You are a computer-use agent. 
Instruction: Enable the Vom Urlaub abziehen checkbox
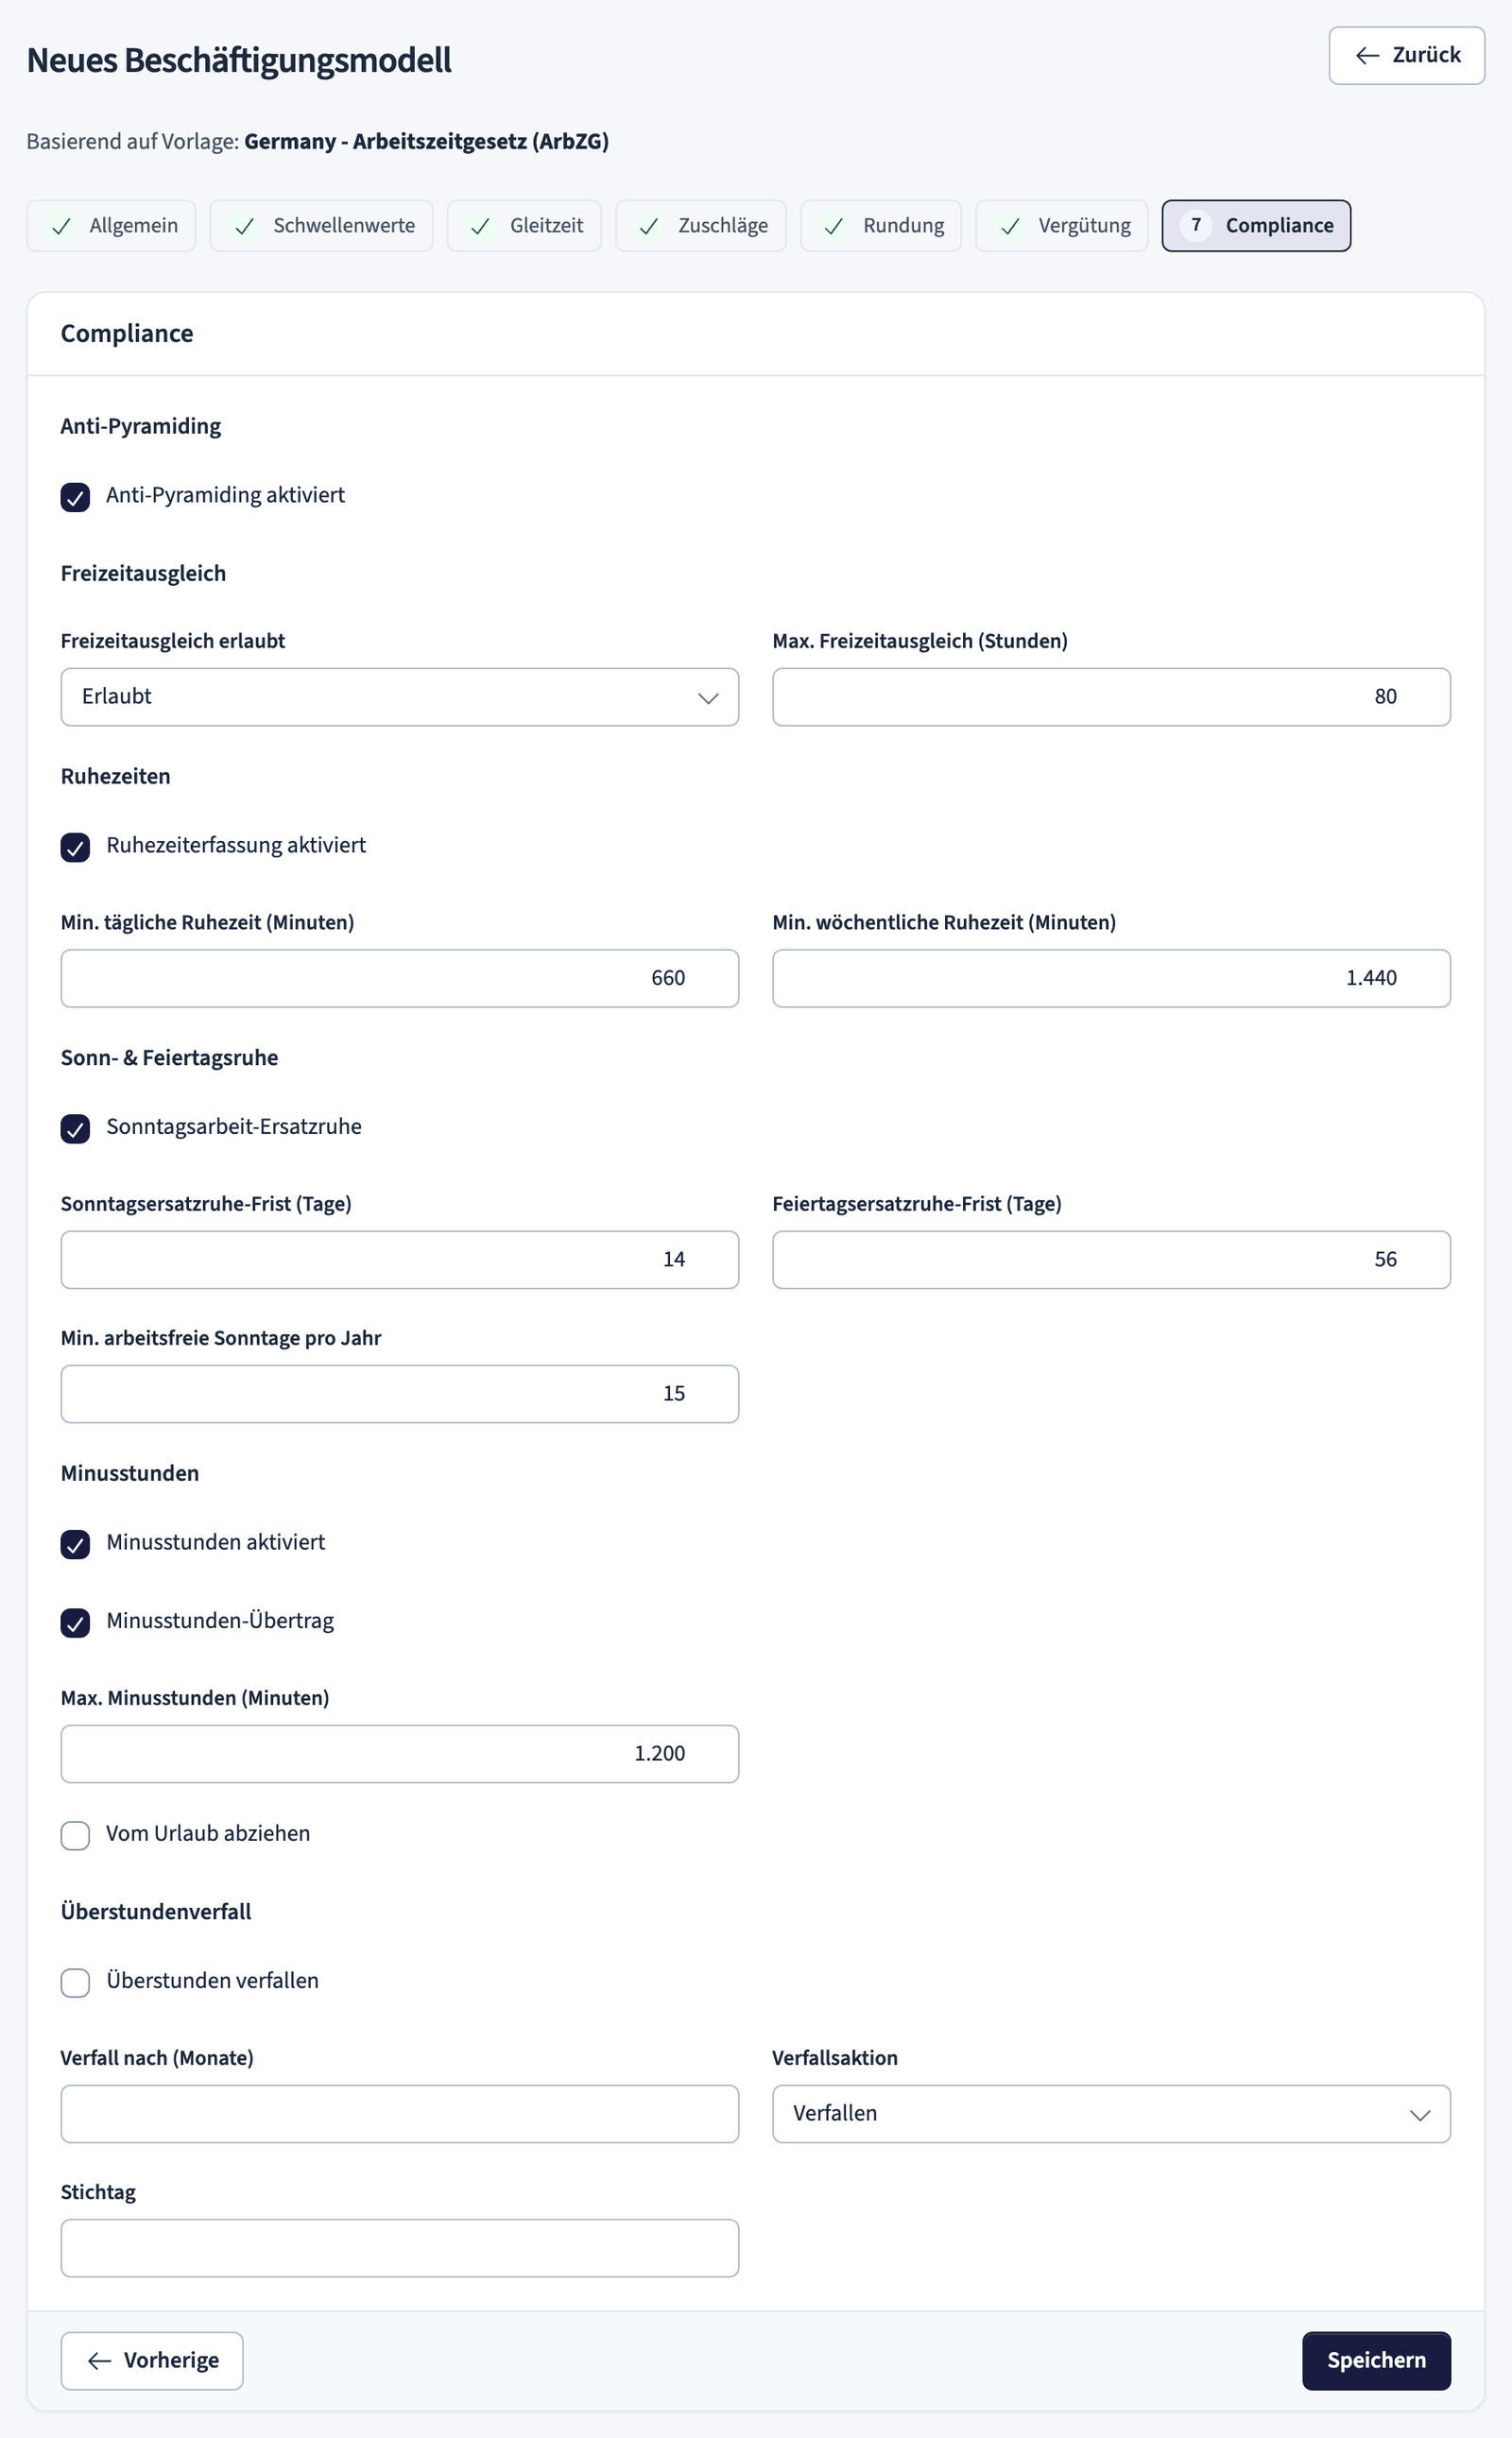click(x=75, y=1835)
